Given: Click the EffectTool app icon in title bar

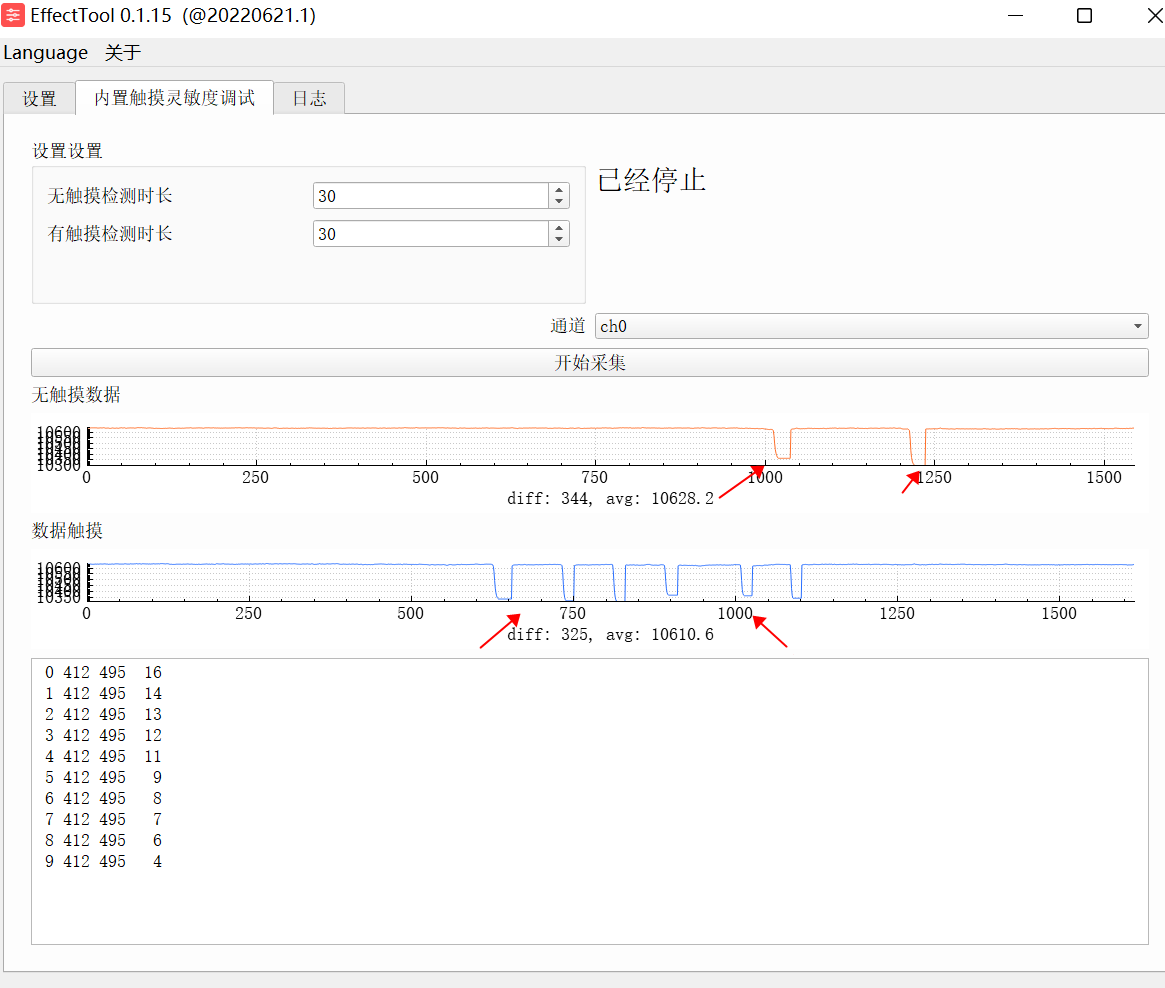Looking at the screenshot, I should click(13, 15).
